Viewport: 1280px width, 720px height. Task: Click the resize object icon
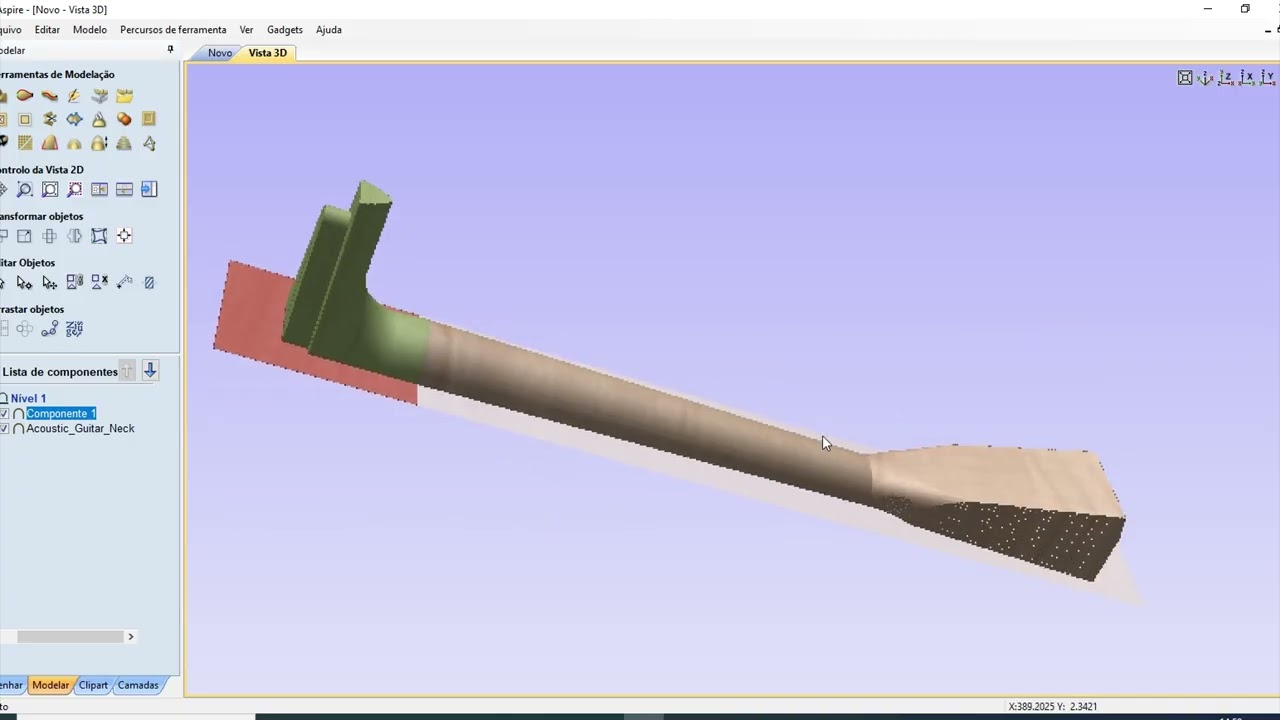click(25, 236)
